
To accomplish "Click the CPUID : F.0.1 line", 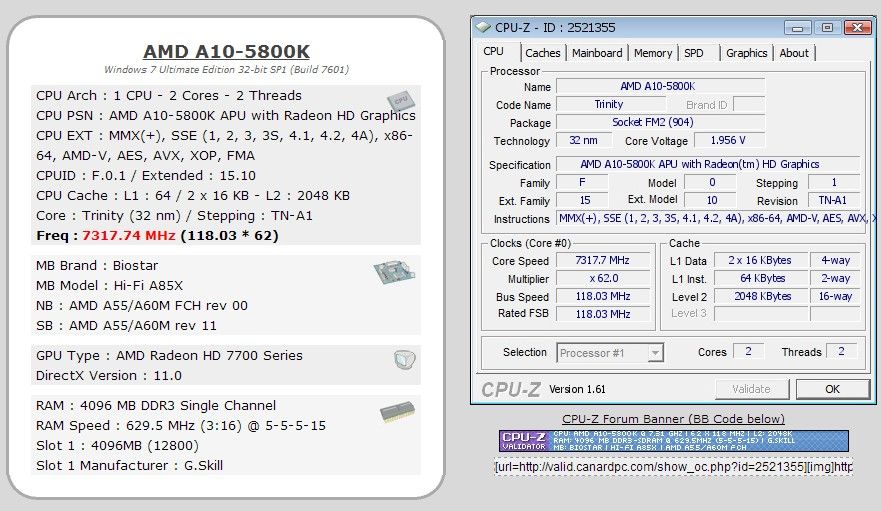I will click(x=146, y=175).
